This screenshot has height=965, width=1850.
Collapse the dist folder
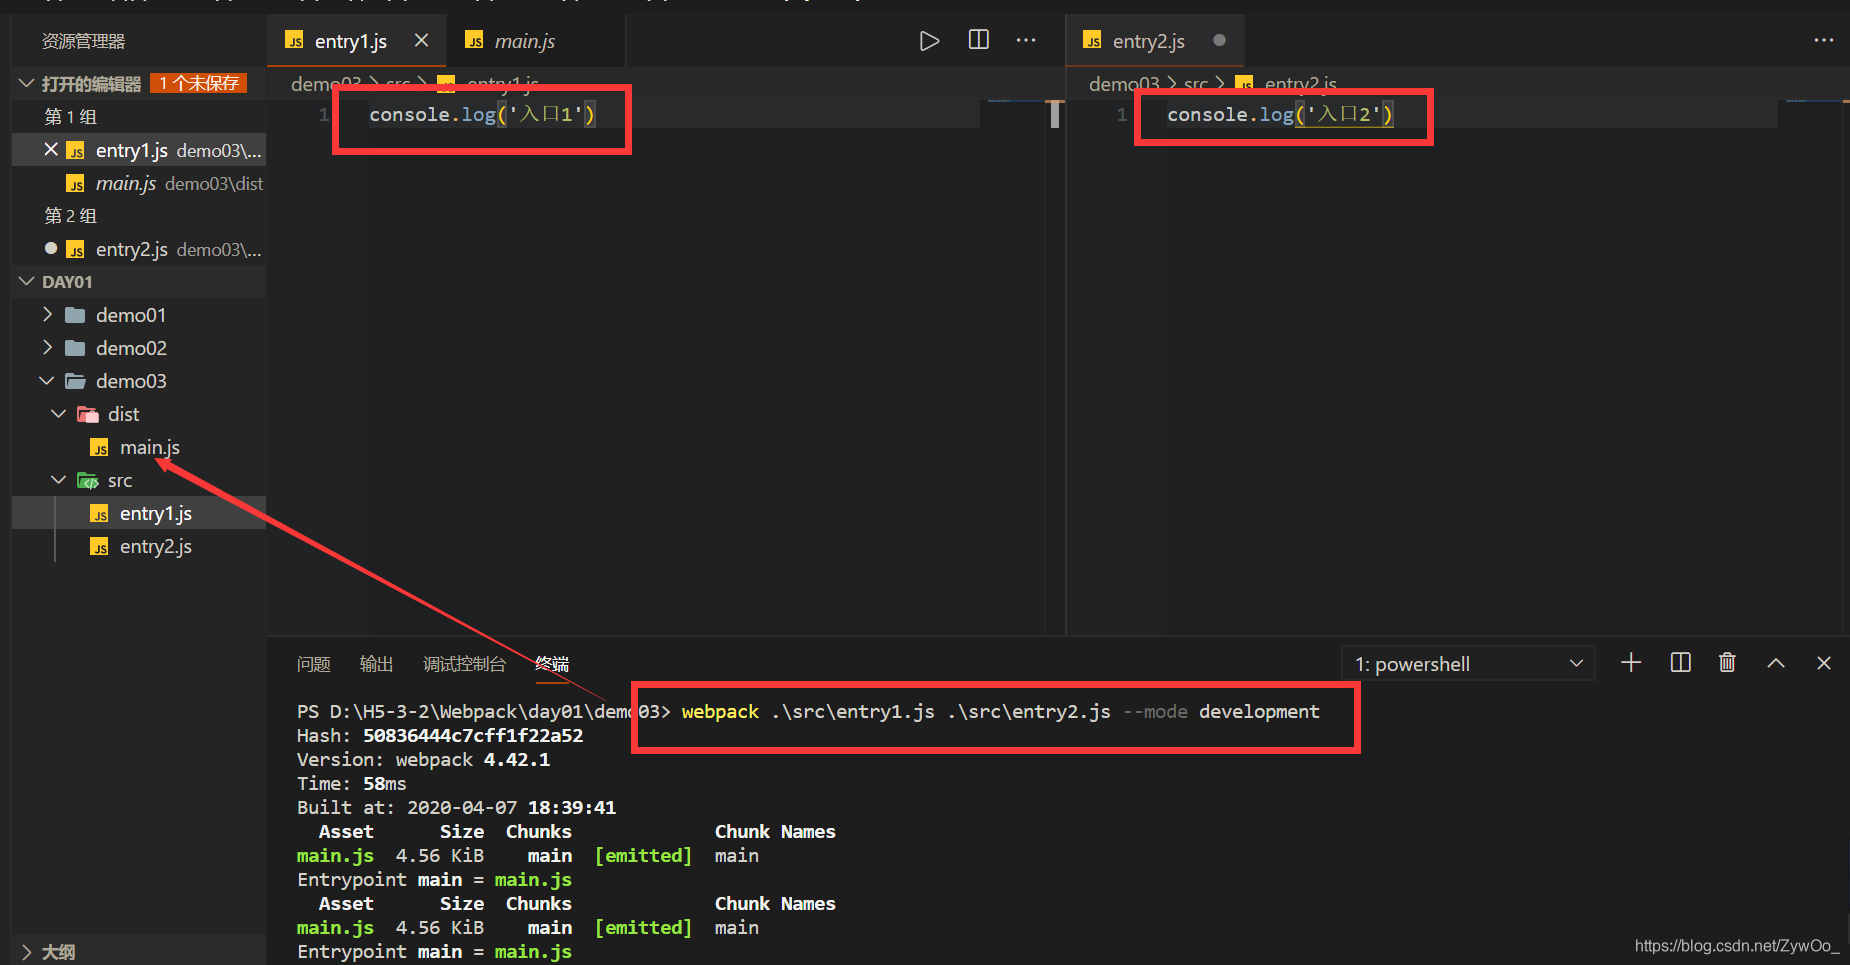tap(59, 414)
